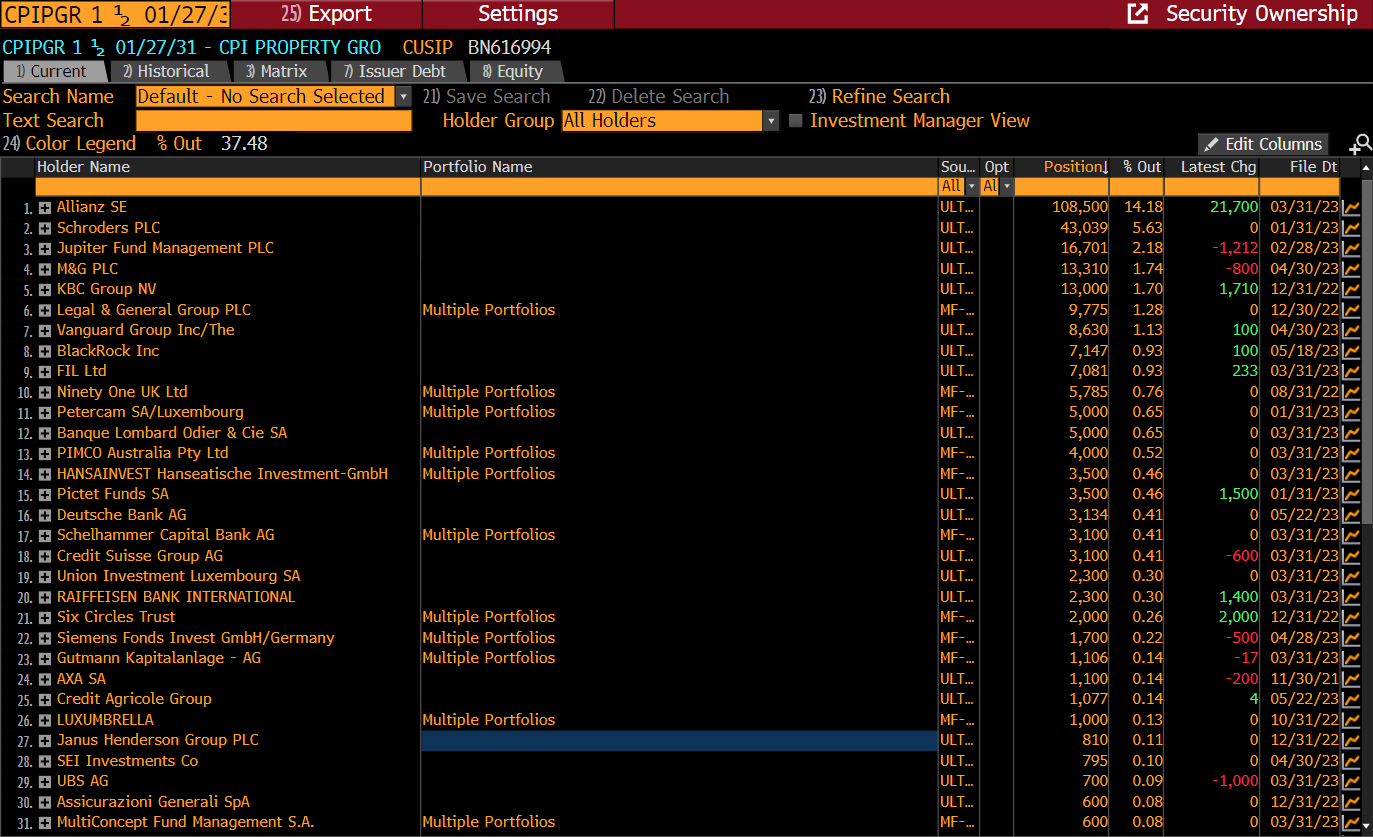This screenshot has width=1373, height=837.
Task: Click chart icon on the FIL Ltd row
Action: tap(1351, 371)
